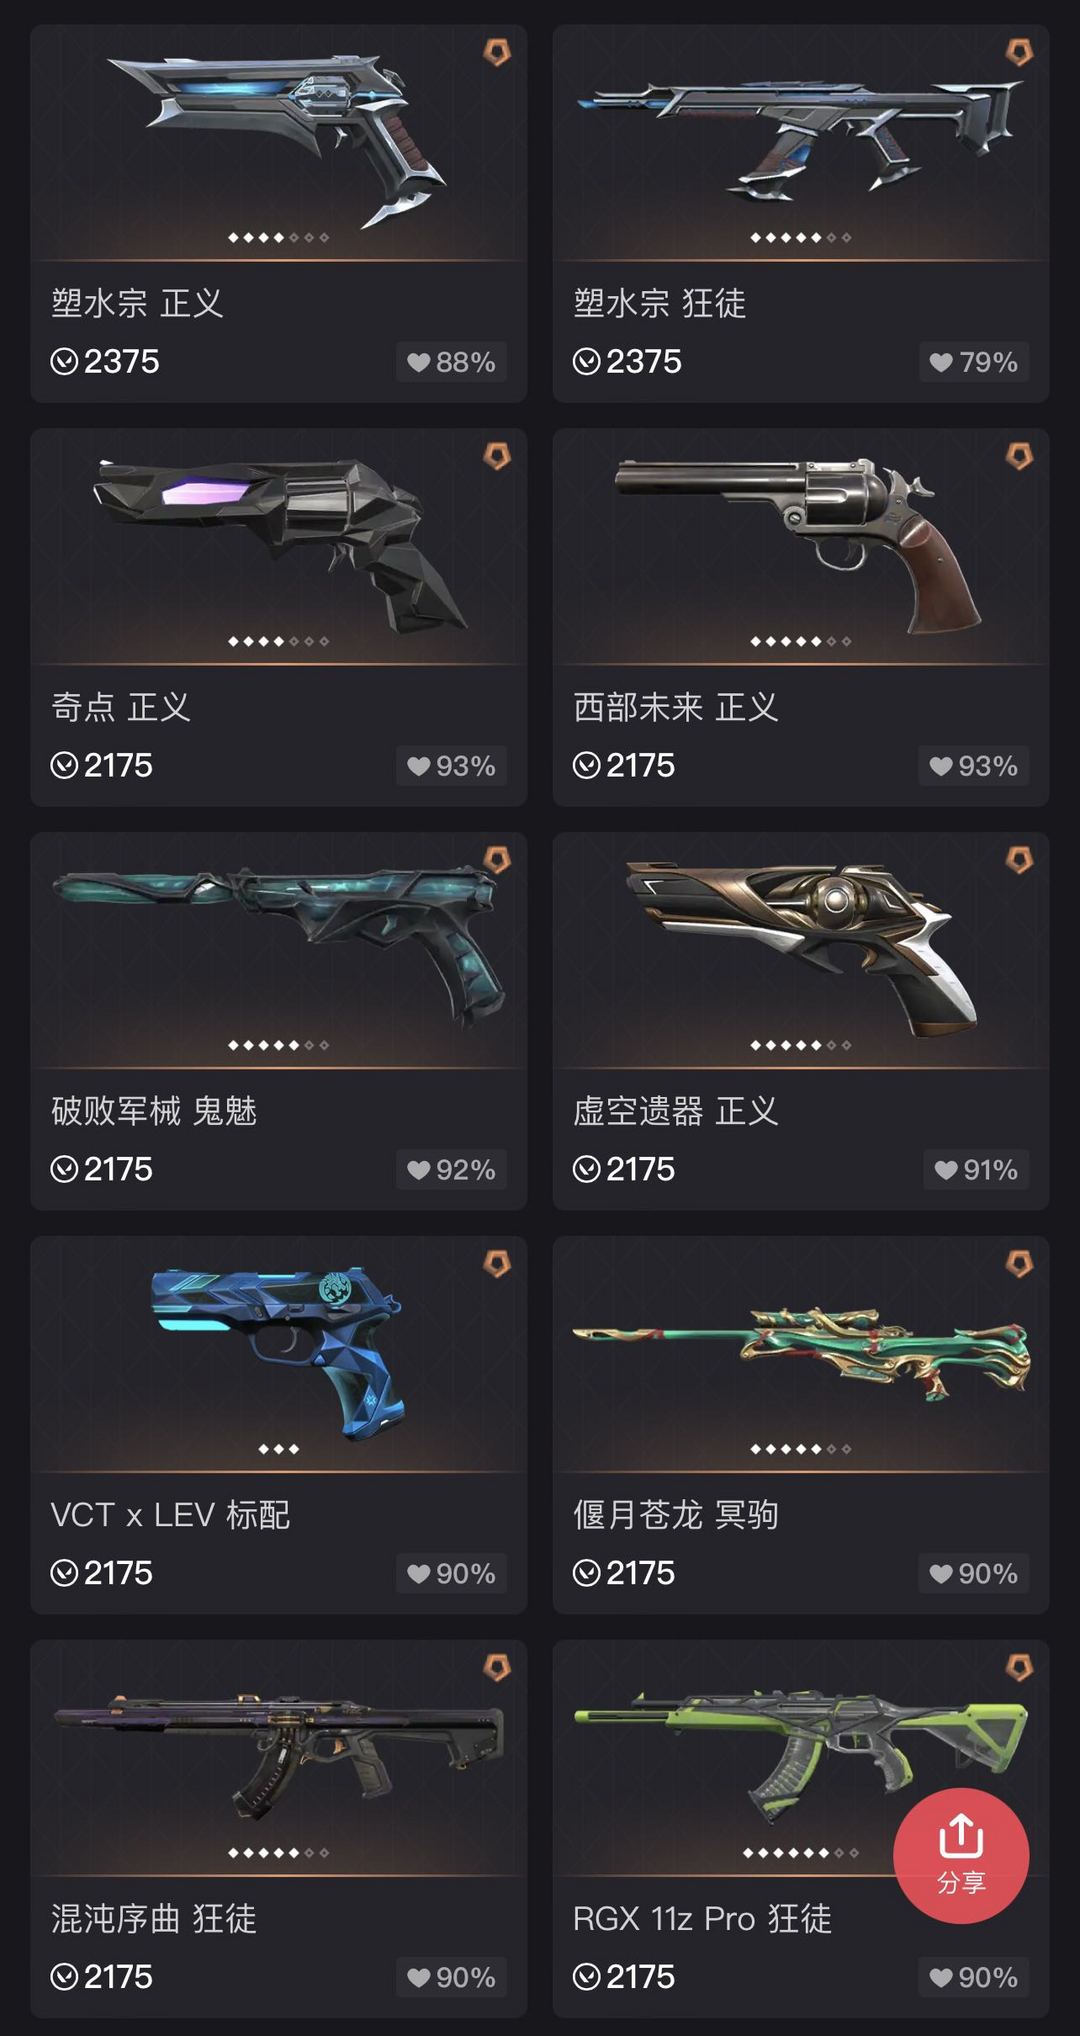The width and height of the screenshot is (1080, 2036).
Task: Click tier badge icon on 虚空遗器 正义 card
Action: pos(1019,860)
